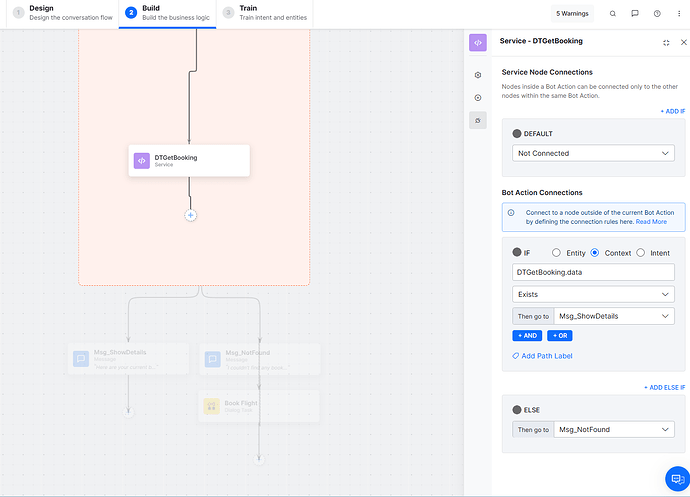The image size is (690, 497).
Task: Open the connections tab icon in side panel
Action: pos(478,120)
